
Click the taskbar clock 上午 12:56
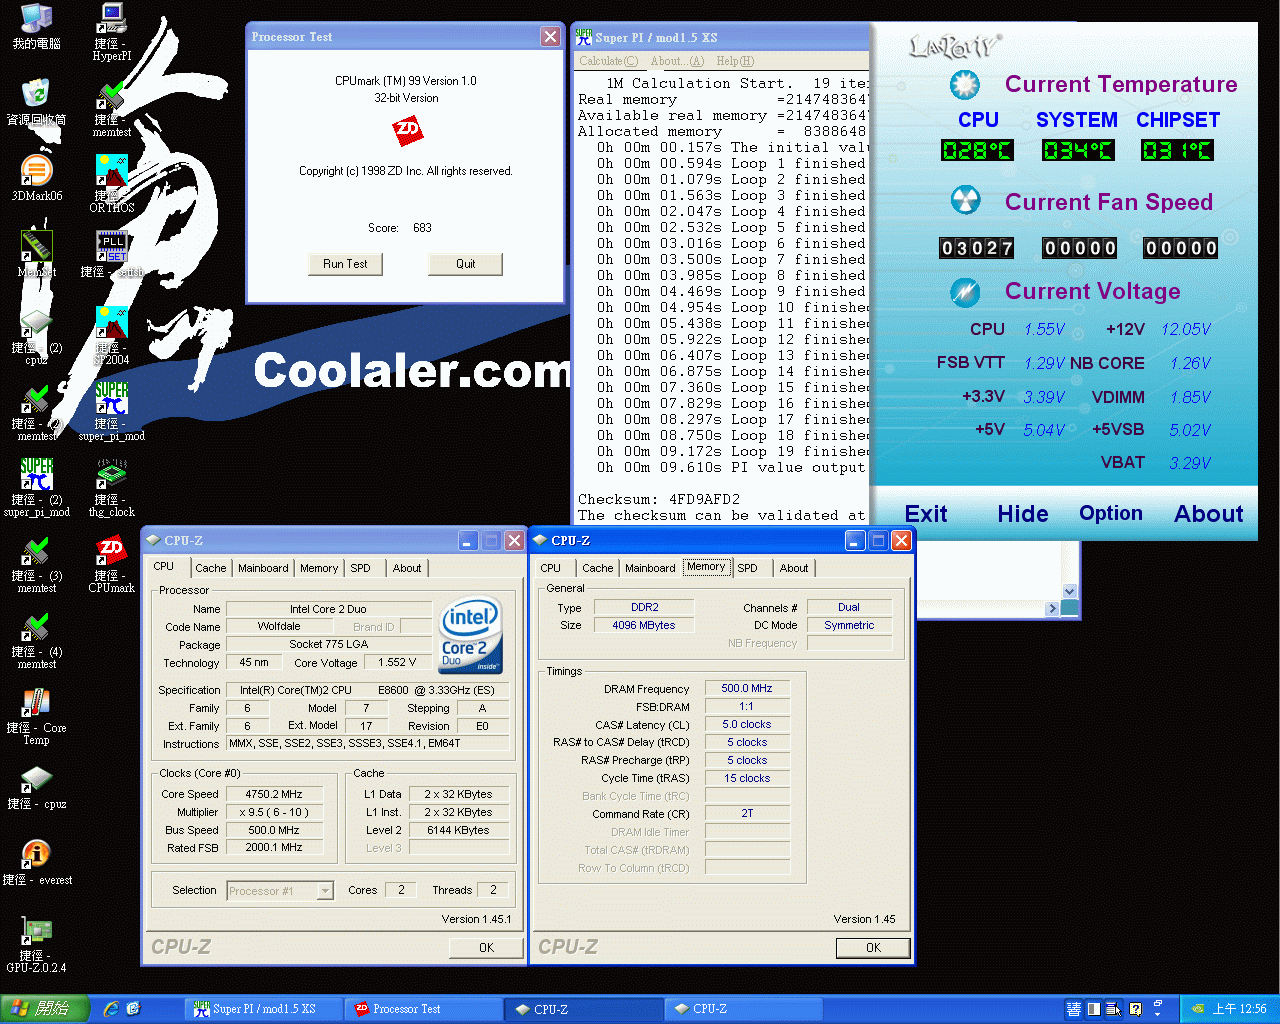1239,1009
